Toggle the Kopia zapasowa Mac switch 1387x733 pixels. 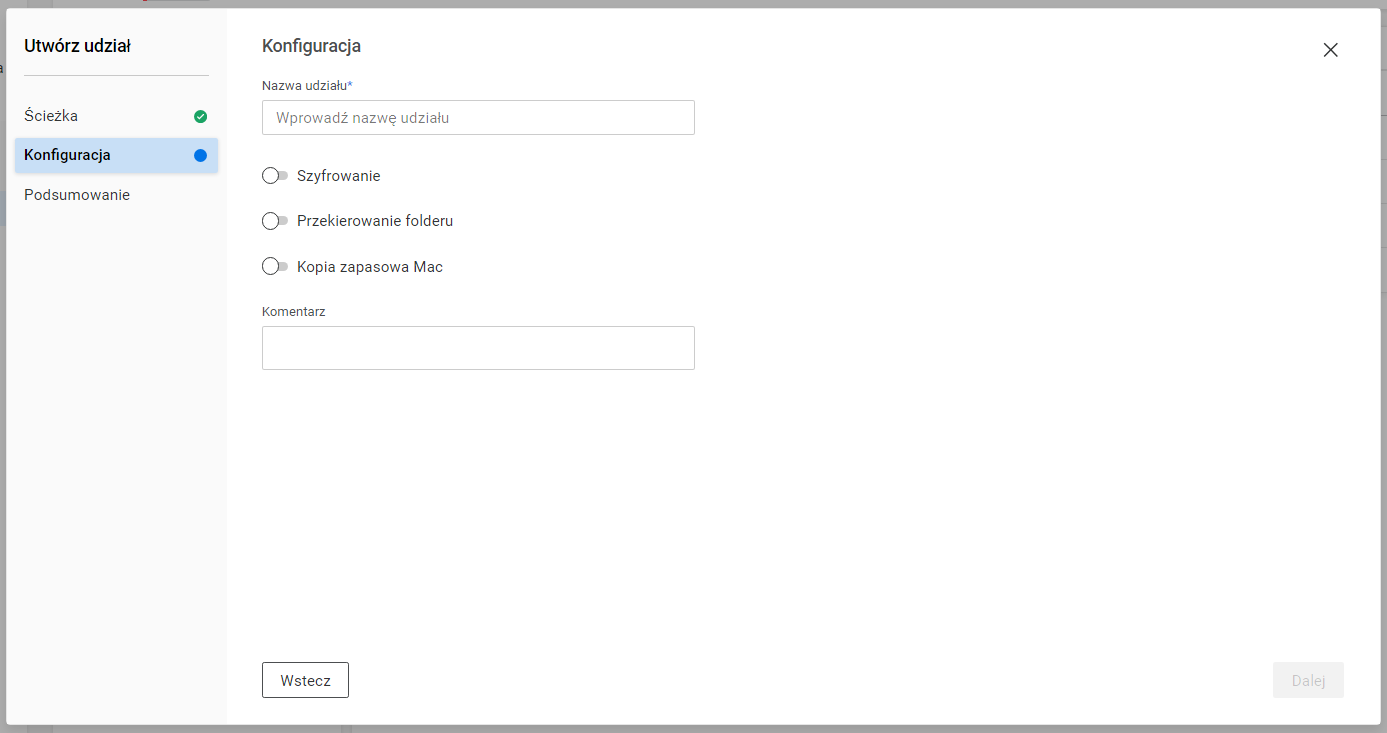click(x=274, y=267)
